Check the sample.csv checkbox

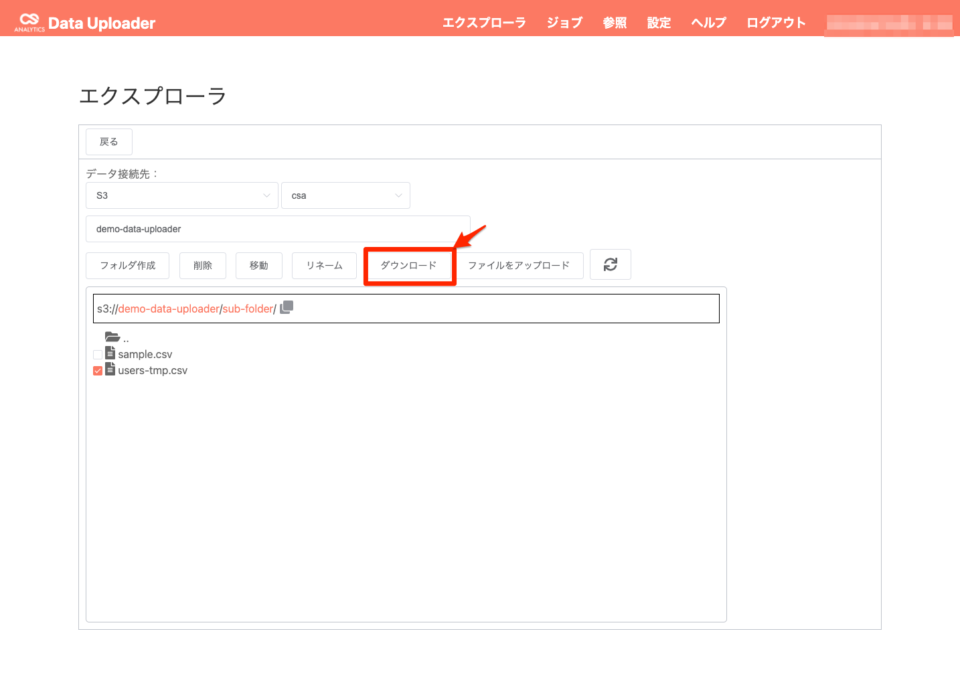[x=98, y=354]
